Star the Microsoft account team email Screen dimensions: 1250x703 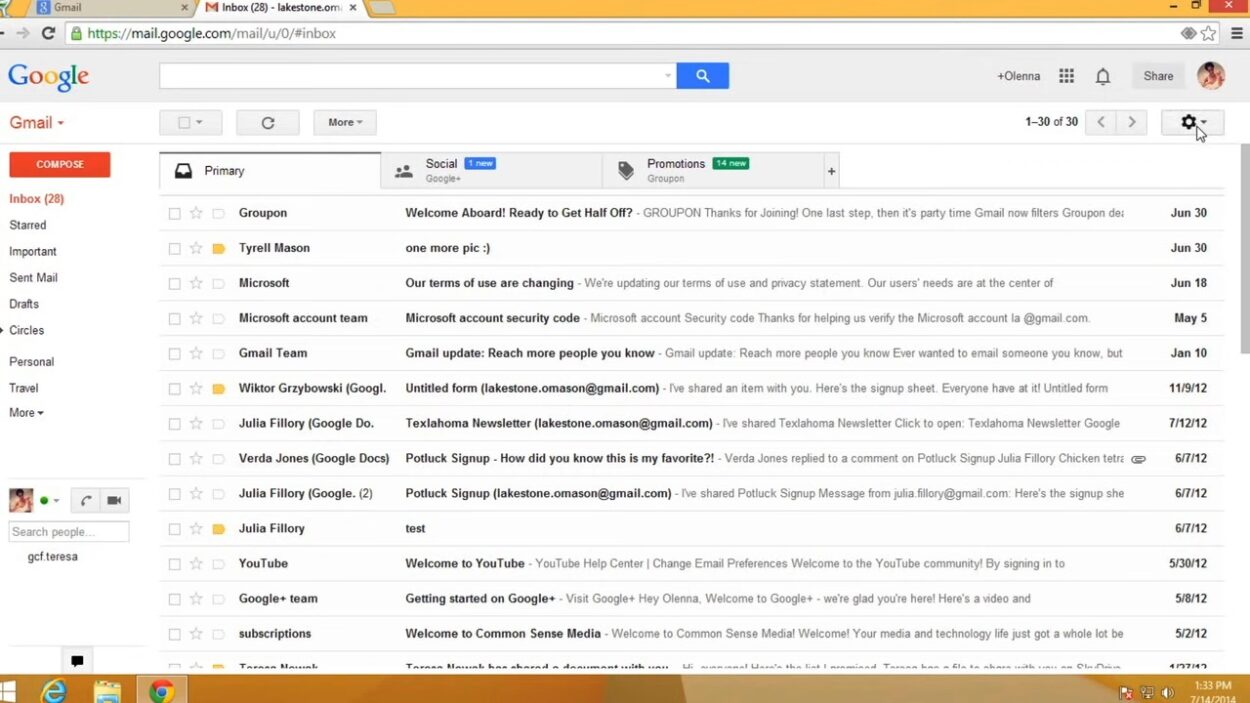click(196, 318)
